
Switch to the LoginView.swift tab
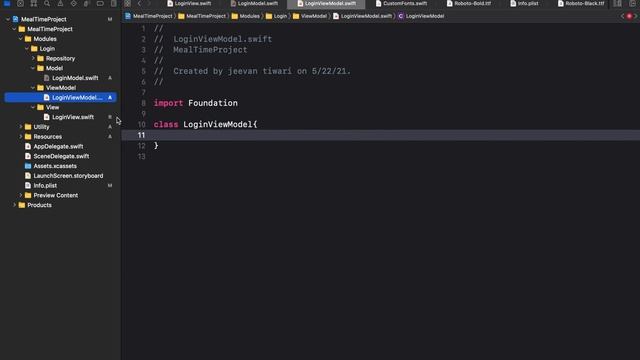(189, 3)
